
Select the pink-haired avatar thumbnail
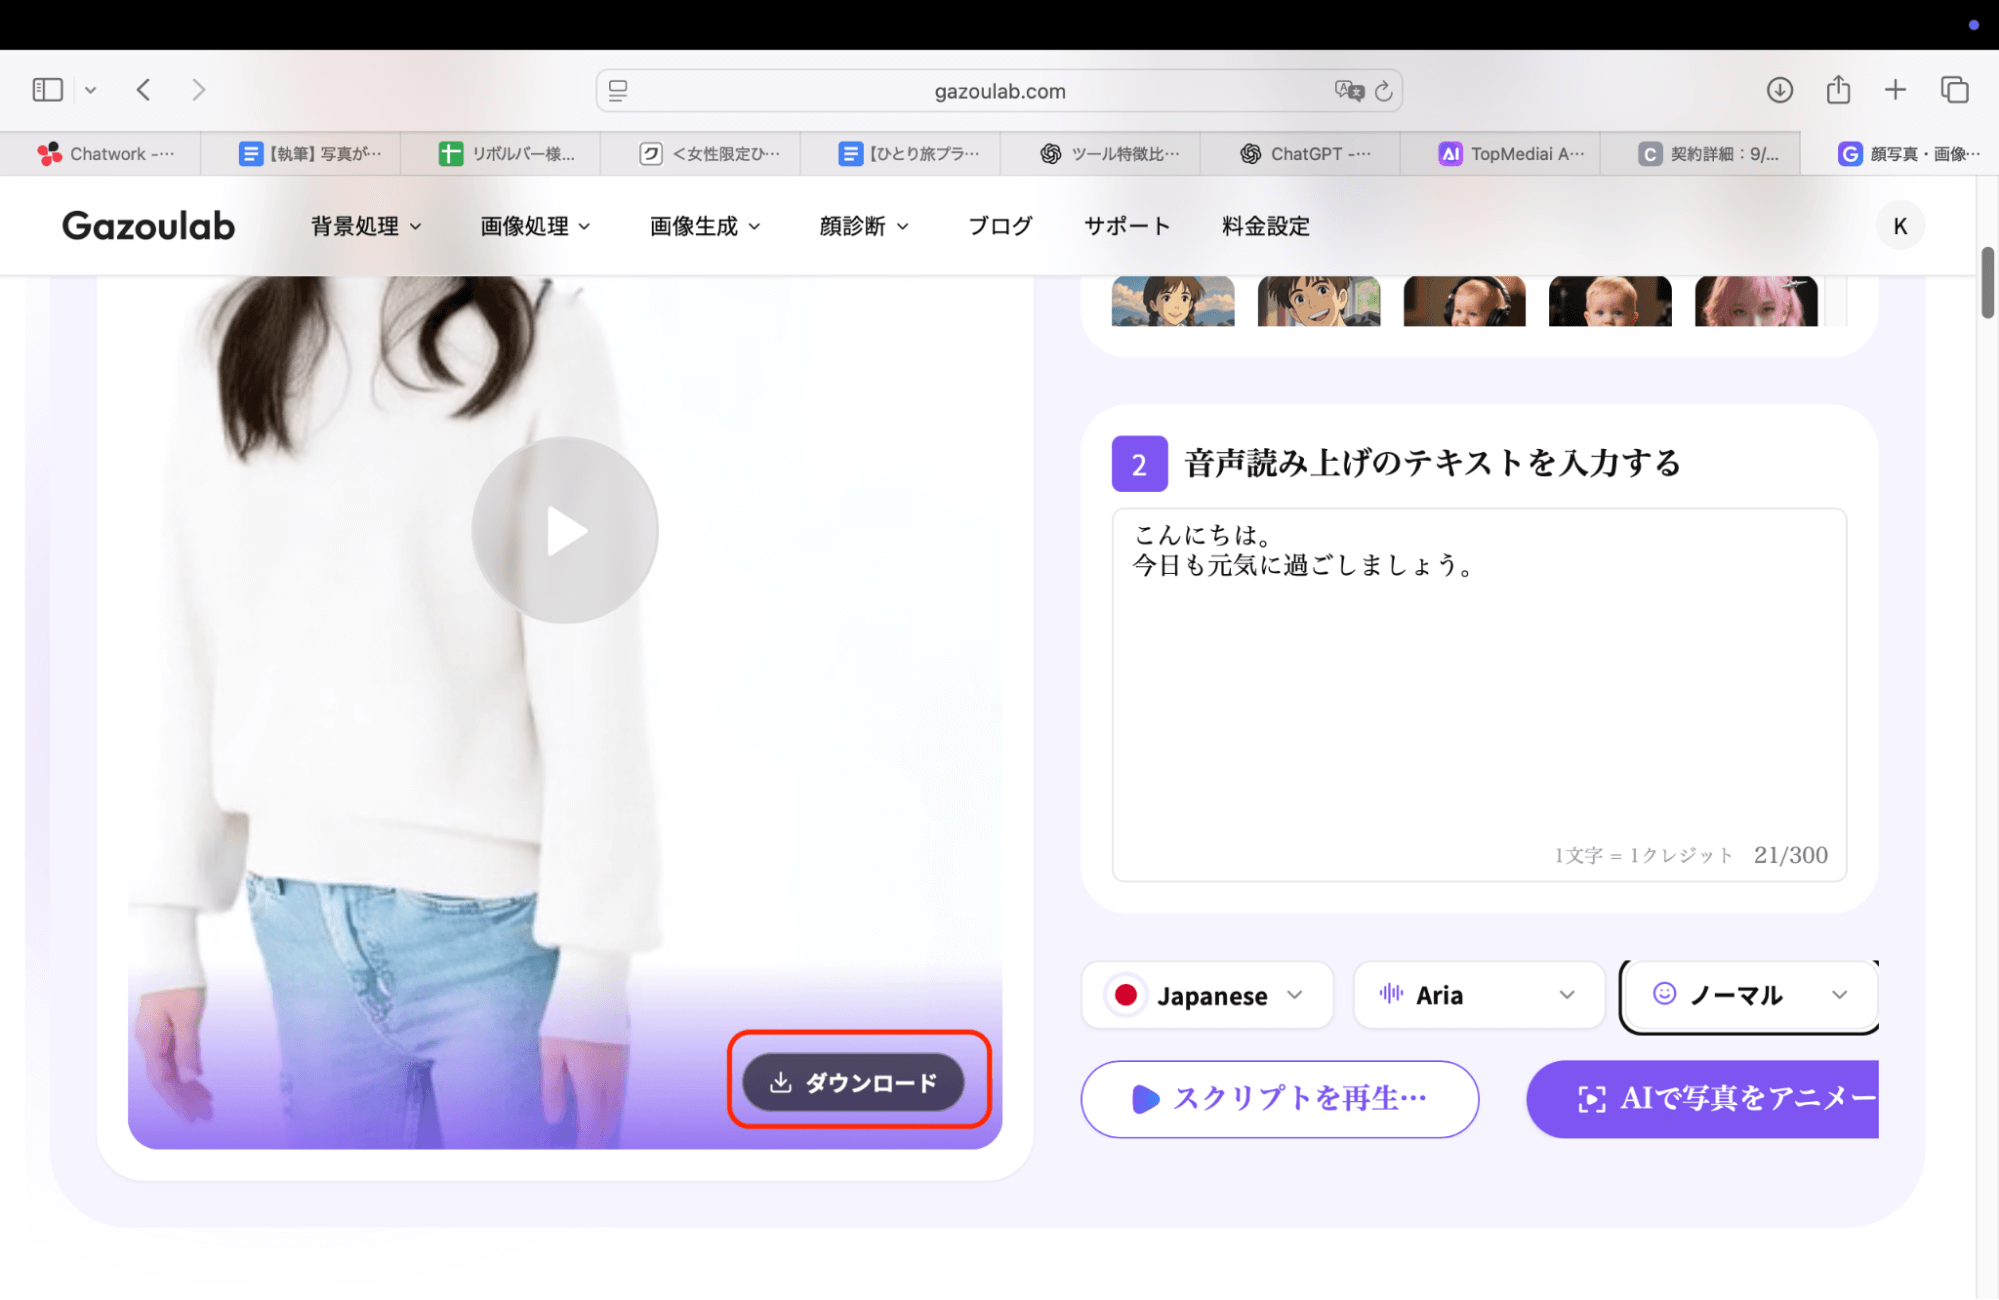(1756, 301)
